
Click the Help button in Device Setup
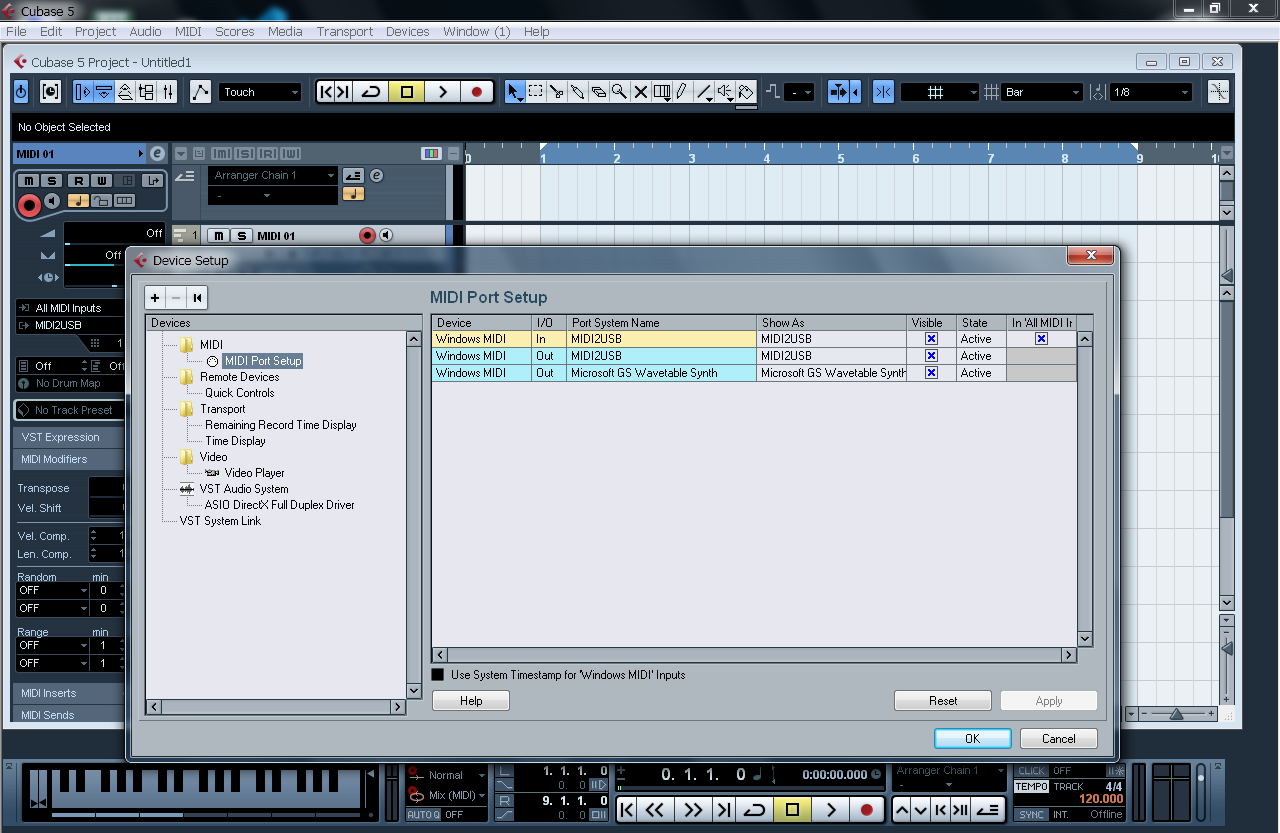pos(471,701)
